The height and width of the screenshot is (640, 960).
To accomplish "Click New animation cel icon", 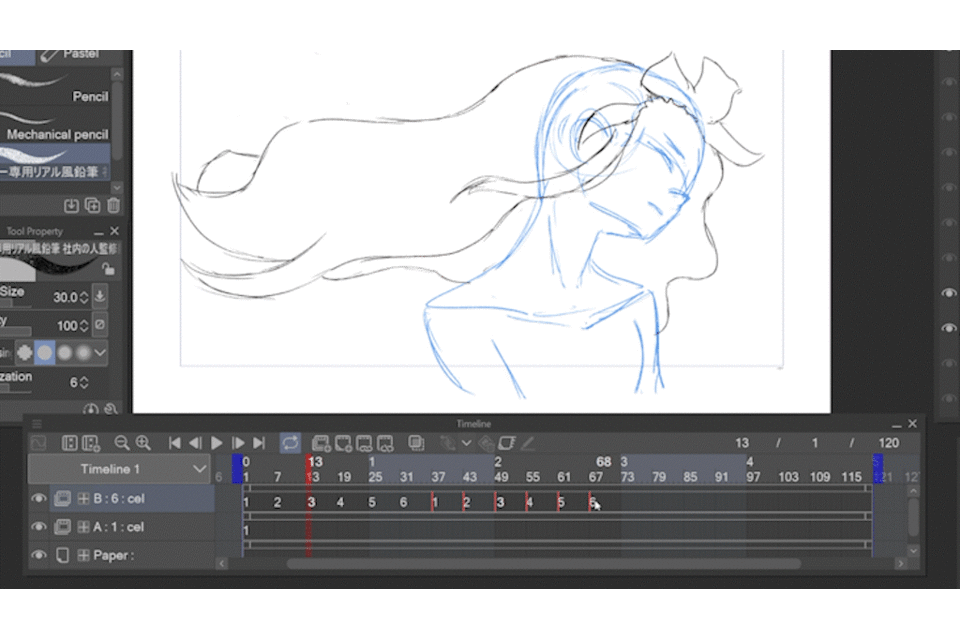I will pyautogui.click(x=343, y=443).
